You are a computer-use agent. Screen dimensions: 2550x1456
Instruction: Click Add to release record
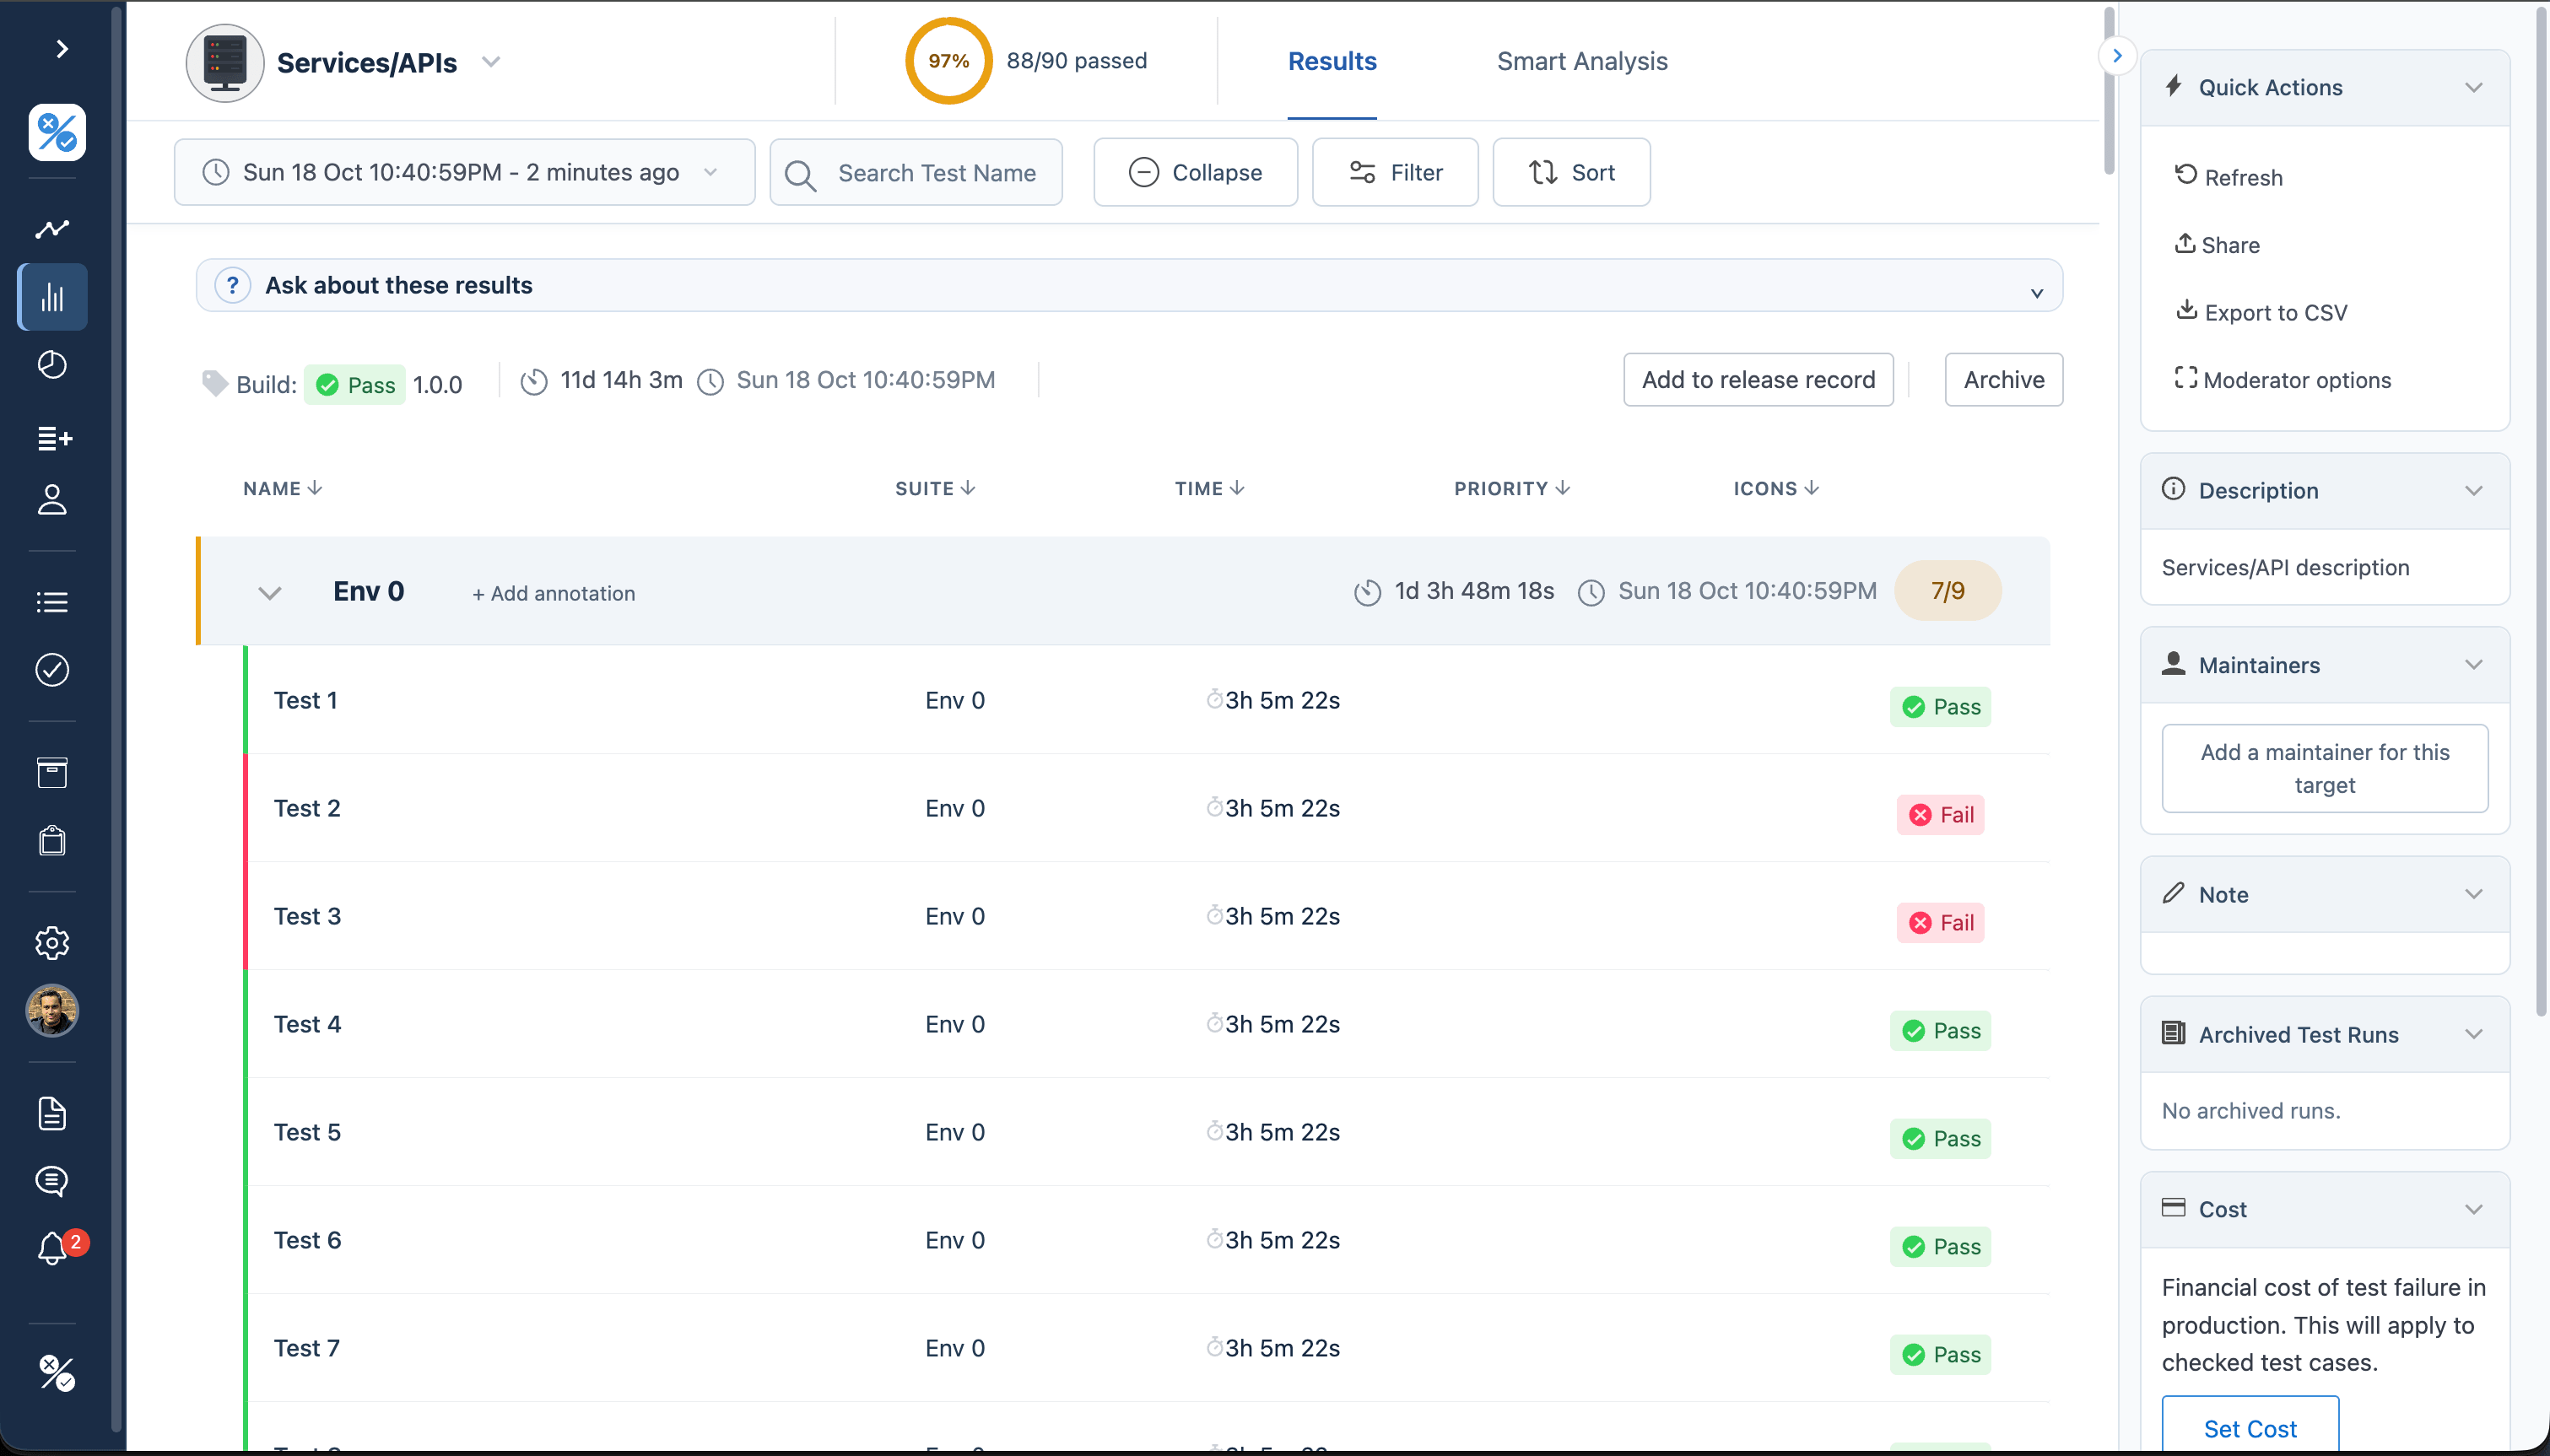pos(1758,379)
